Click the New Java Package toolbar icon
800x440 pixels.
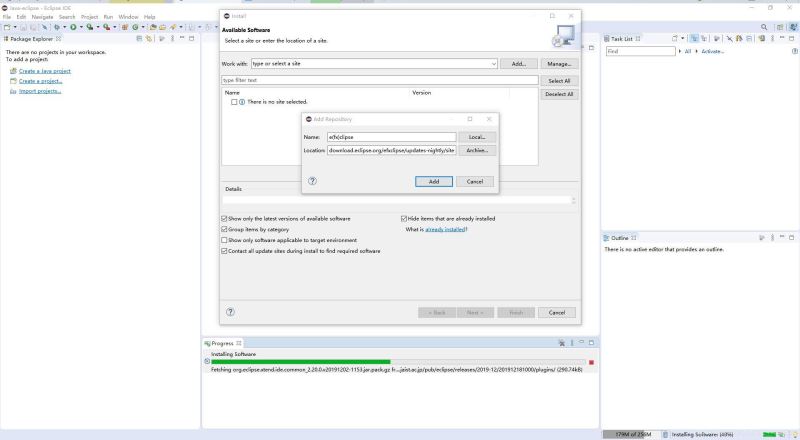coord(124,27)
